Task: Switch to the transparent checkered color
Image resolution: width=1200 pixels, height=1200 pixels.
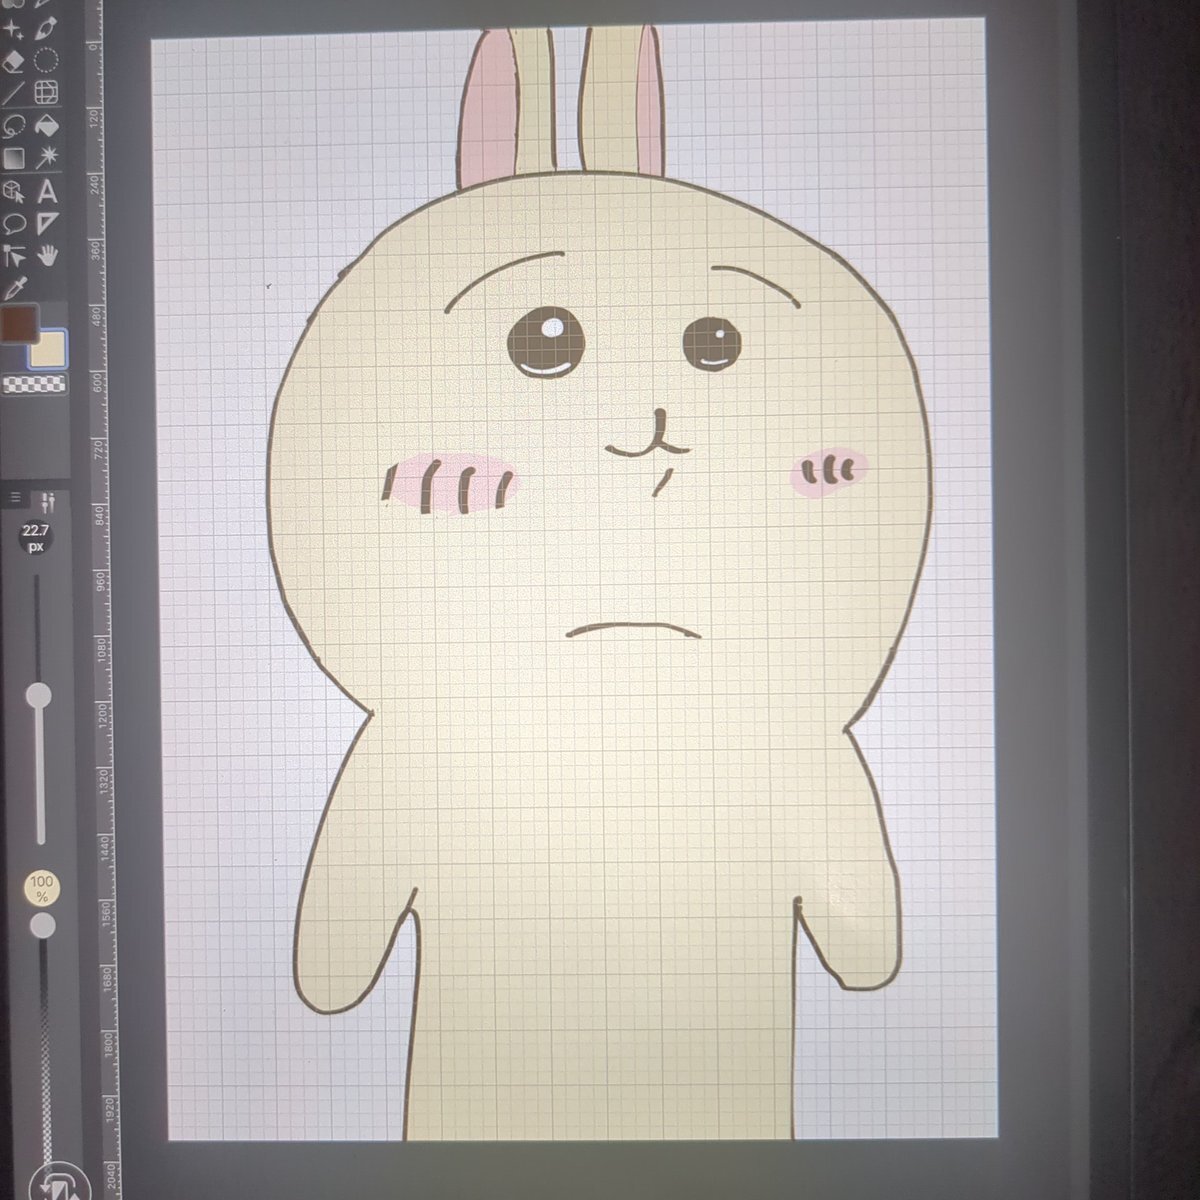Action: click(x=32, y=383)
